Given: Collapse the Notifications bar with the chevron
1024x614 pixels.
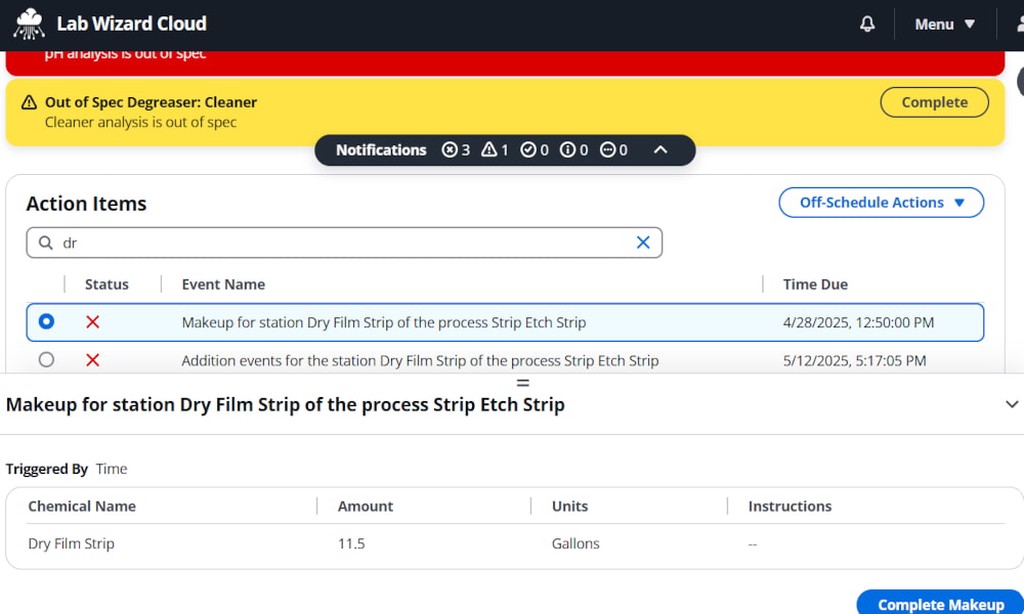Looking at the screenshot, I should click(660, 150).
